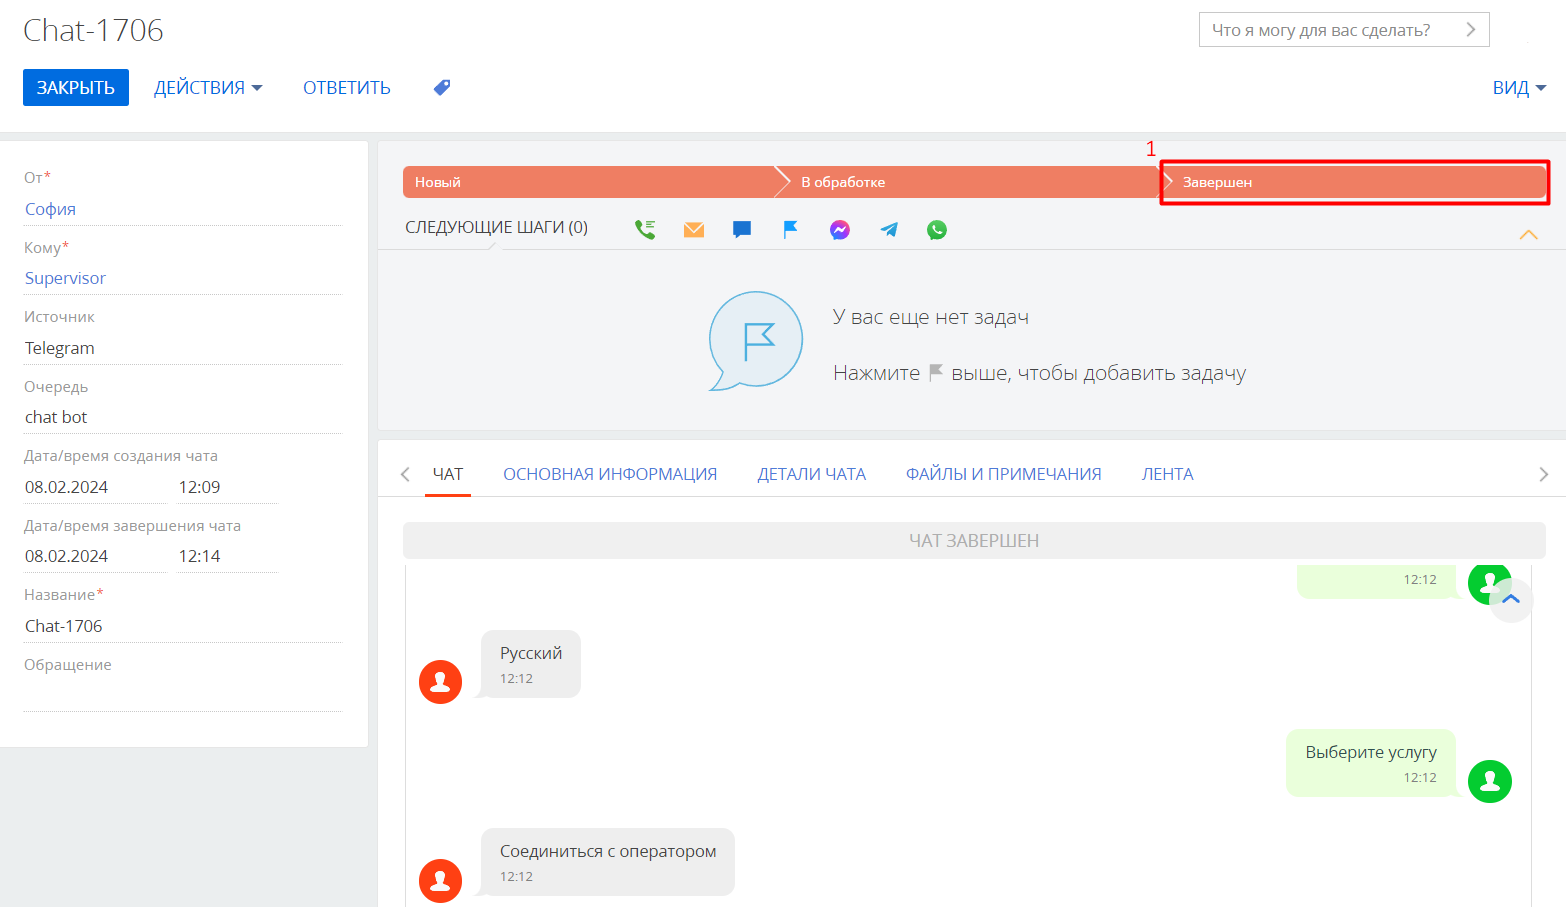Click the creation time 12:09 field
The height and width of the screenshot is (907, 1566).
228,487
